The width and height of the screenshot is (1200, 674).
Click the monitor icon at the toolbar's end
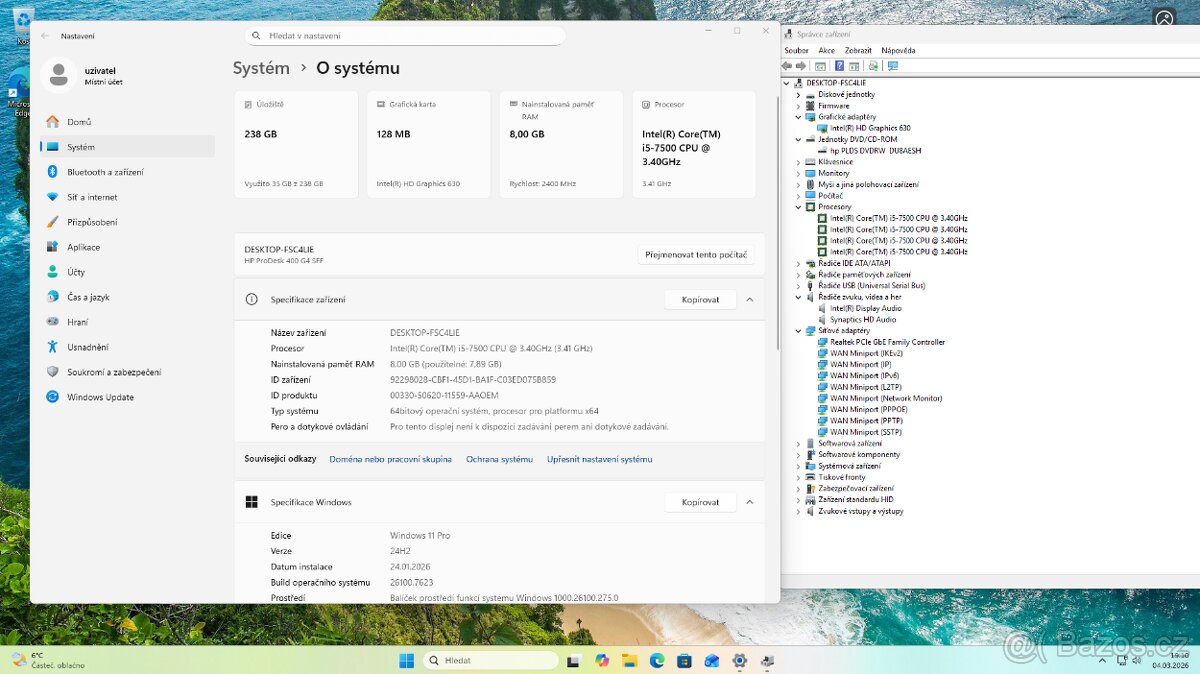(x=893, y=66)
